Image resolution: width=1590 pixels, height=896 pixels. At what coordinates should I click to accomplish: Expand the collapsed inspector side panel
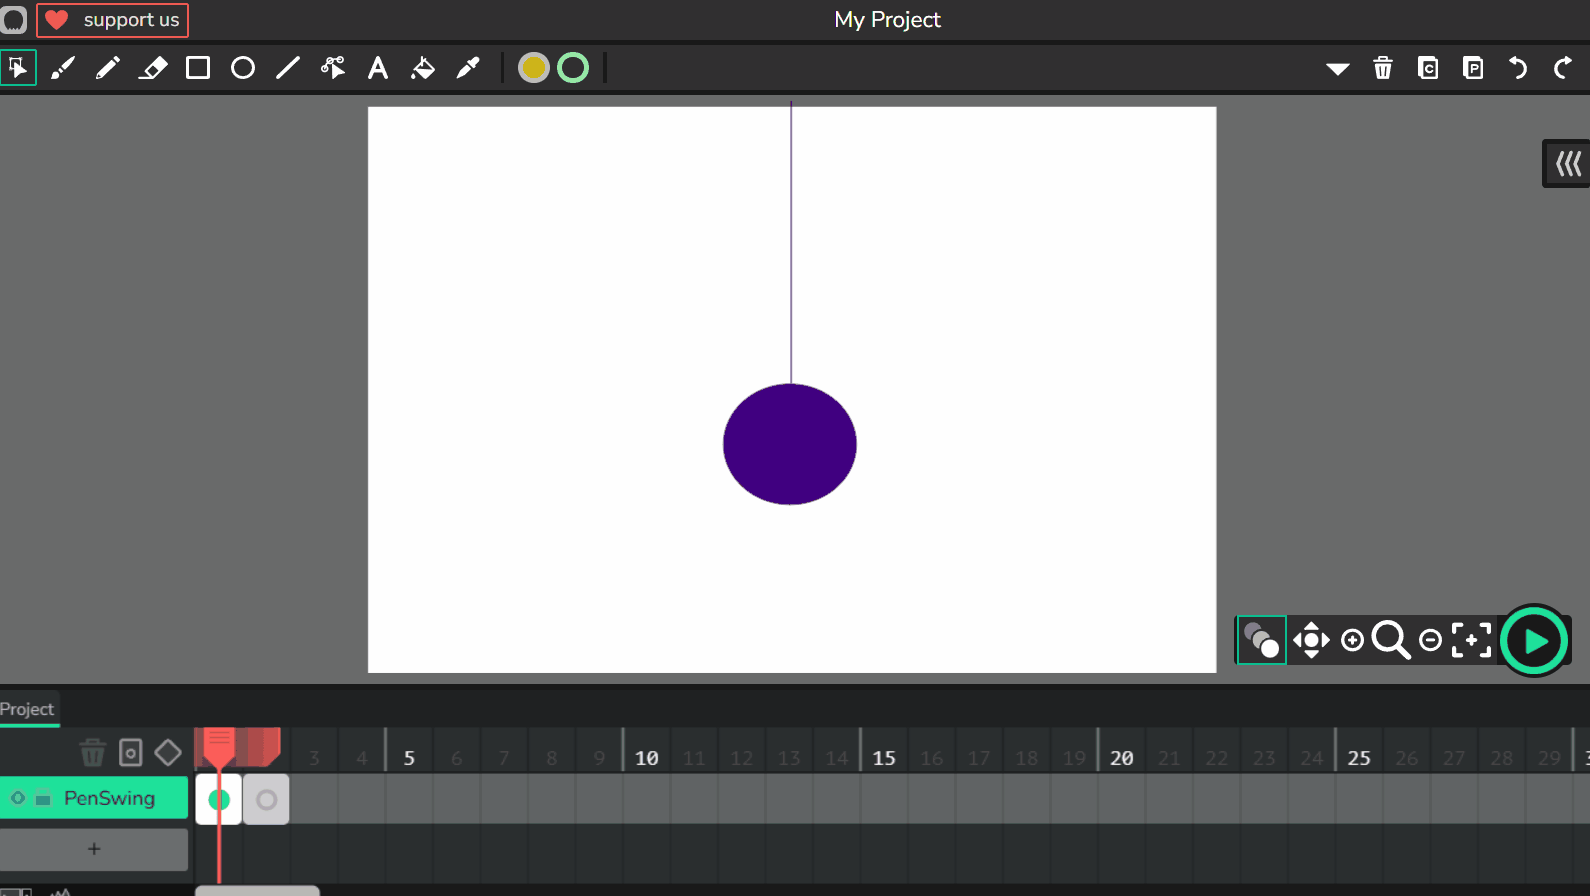[1567, 163]
